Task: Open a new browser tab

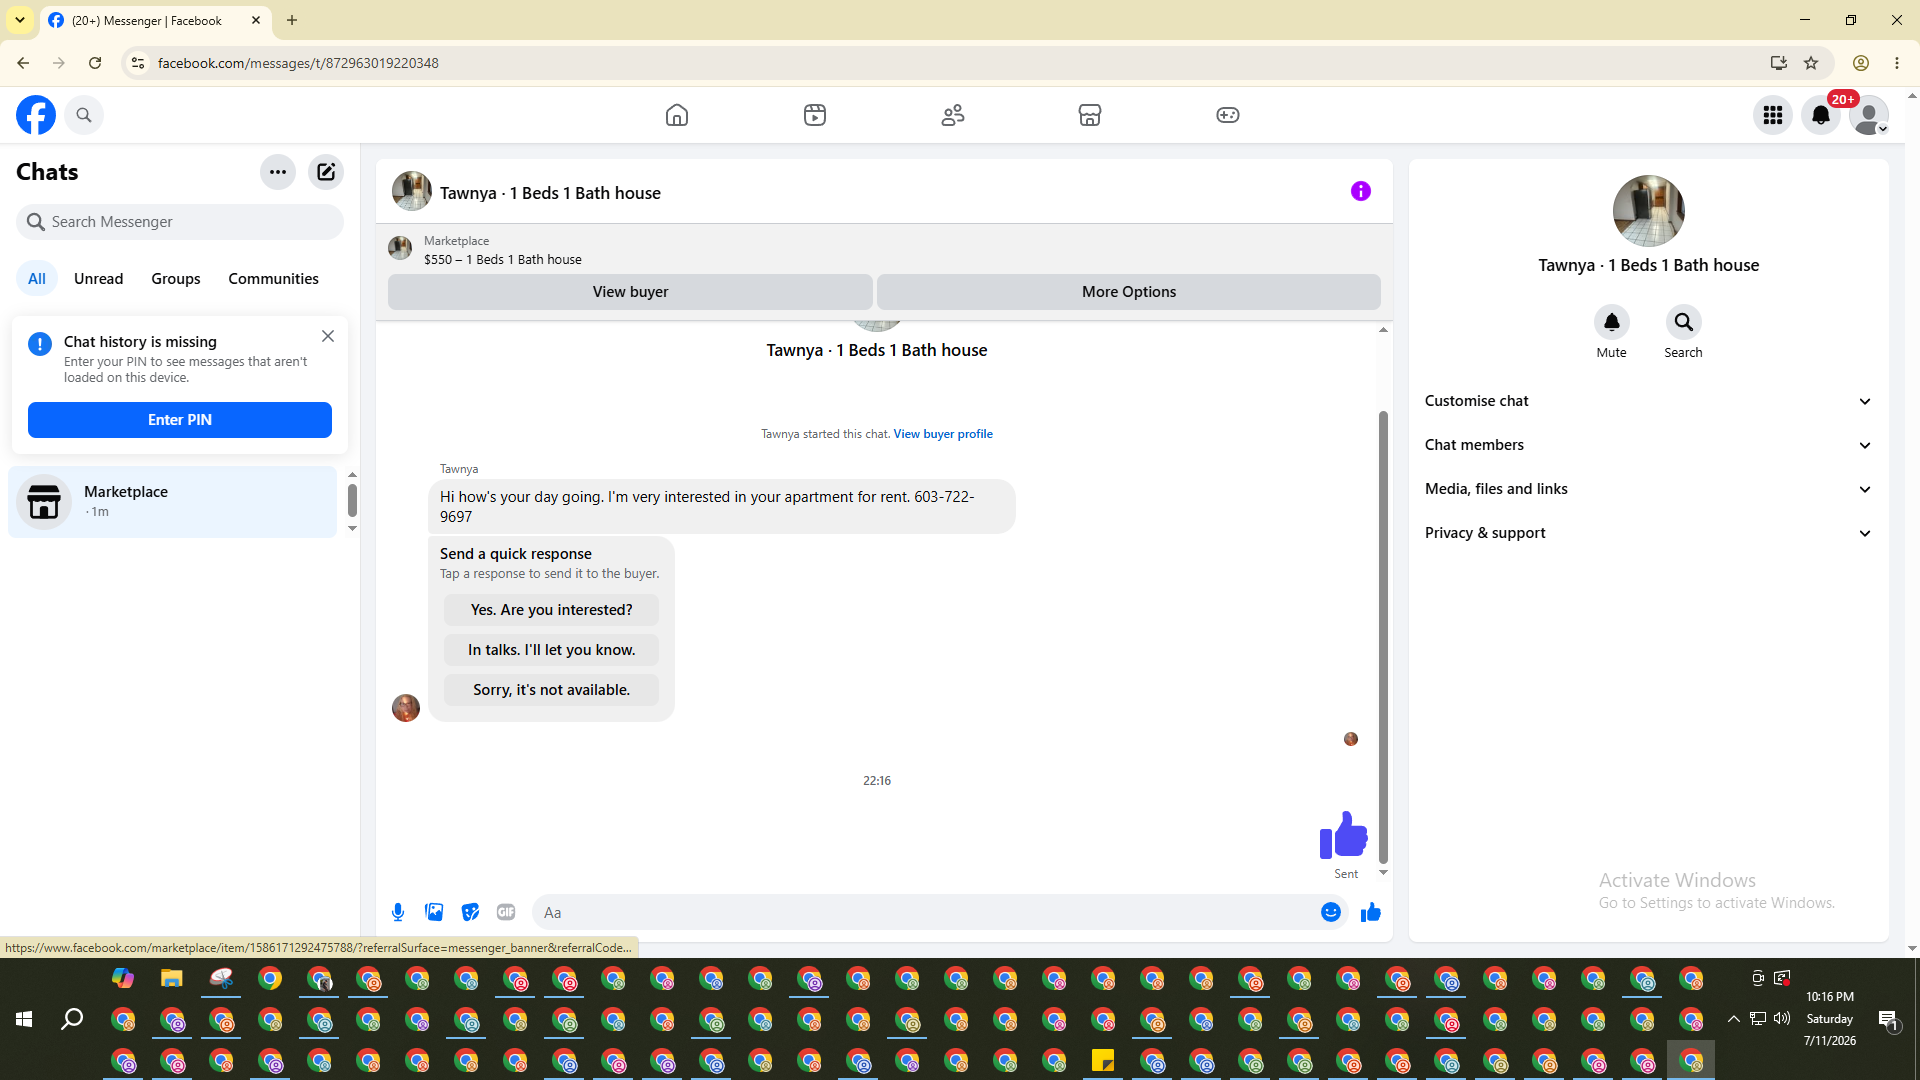Action: tap(292, 20)
